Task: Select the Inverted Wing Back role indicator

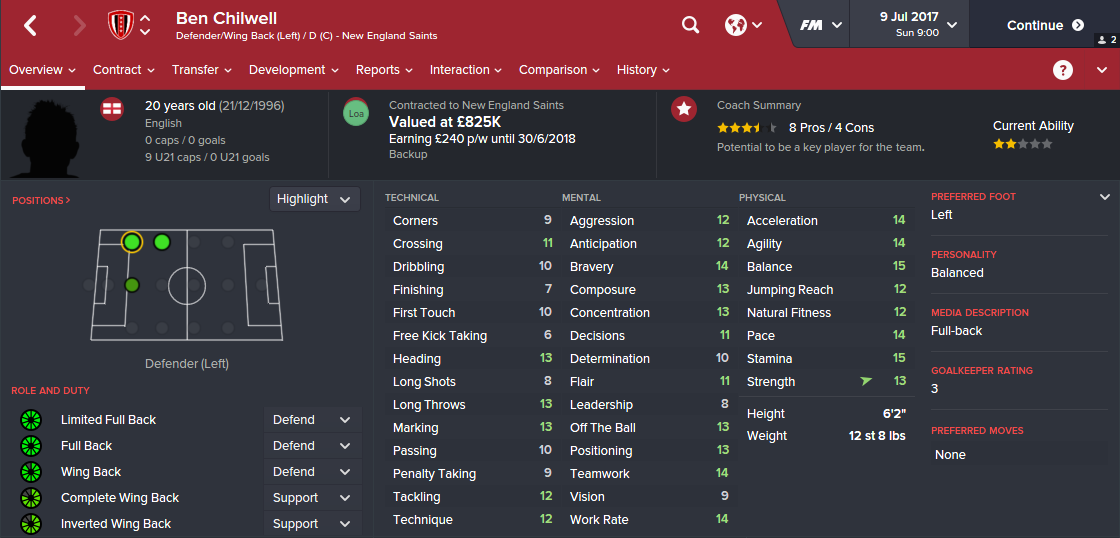Action: click(x=30, y=524)
